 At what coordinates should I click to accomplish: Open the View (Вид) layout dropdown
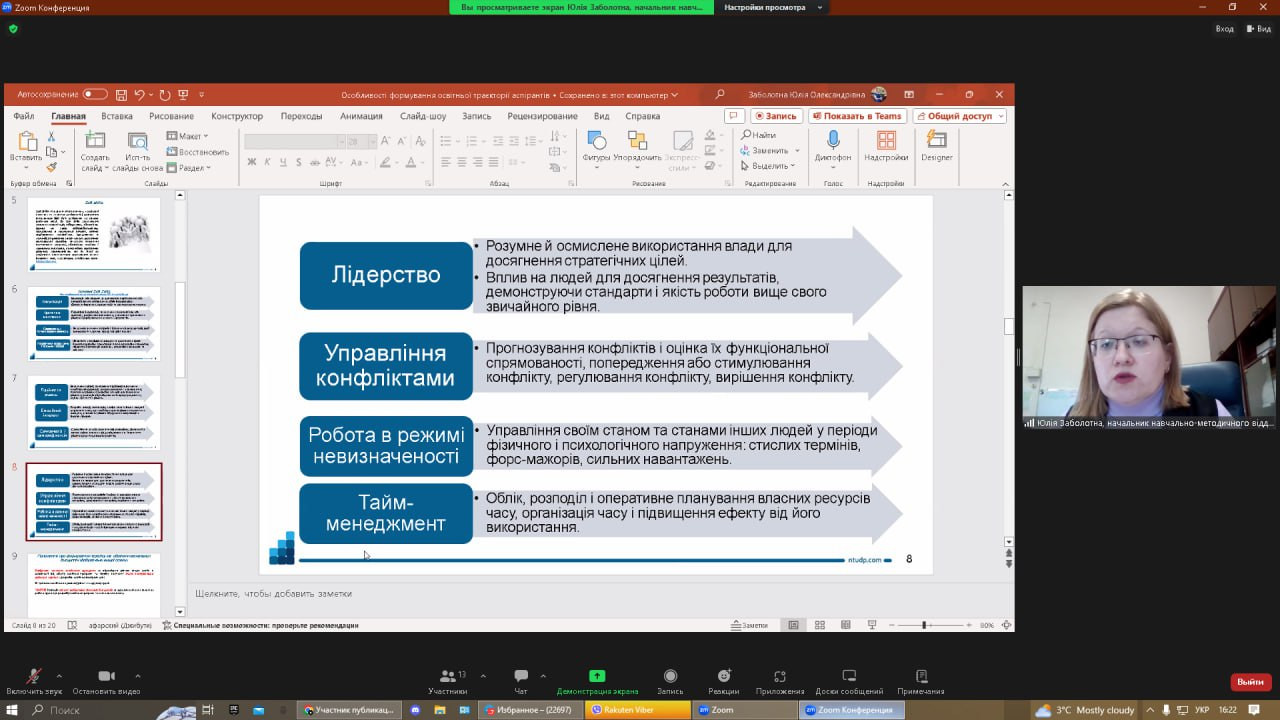(x=1258, y=29)
